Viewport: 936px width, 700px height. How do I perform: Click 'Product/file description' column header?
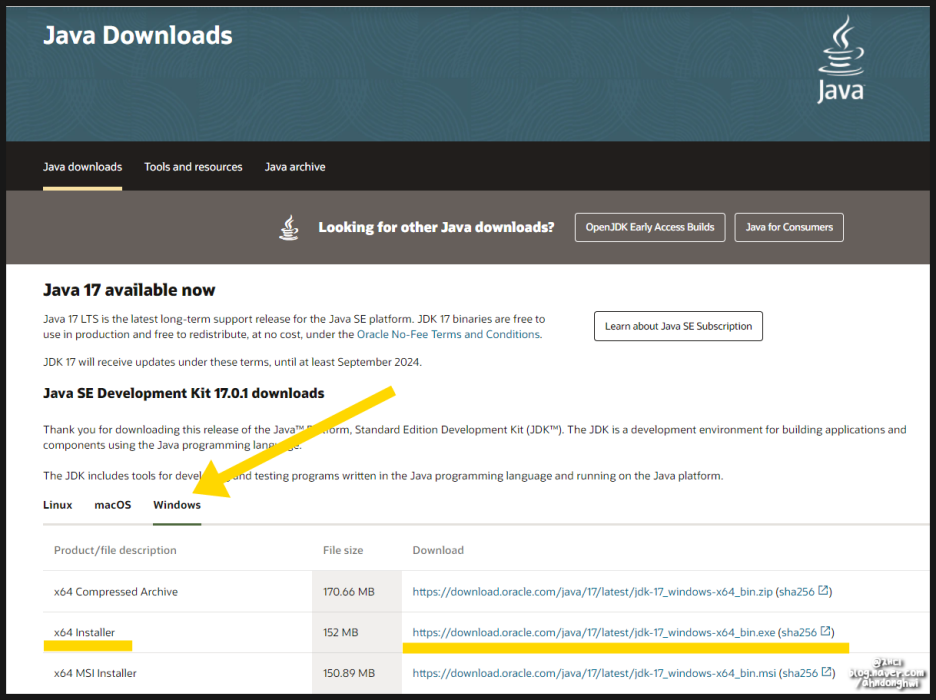pos(115,550)
